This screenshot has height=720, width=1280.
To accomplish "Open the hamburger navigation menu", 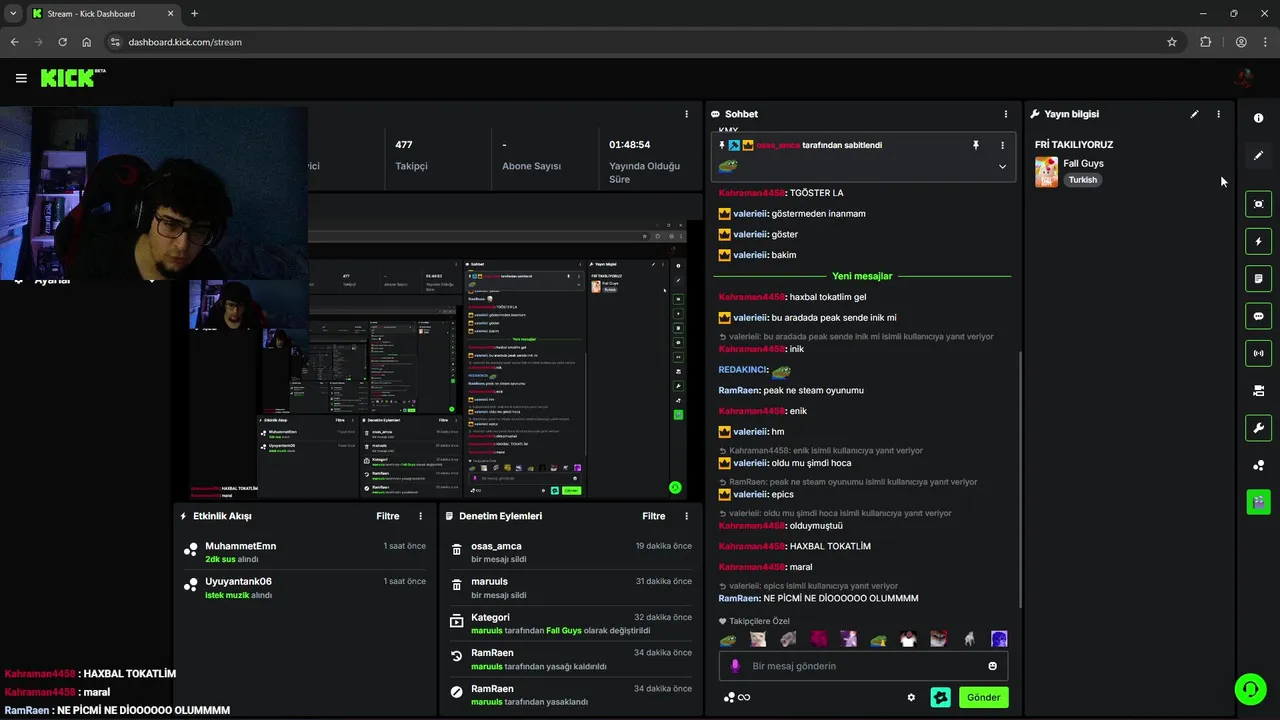I will (21, 78).
